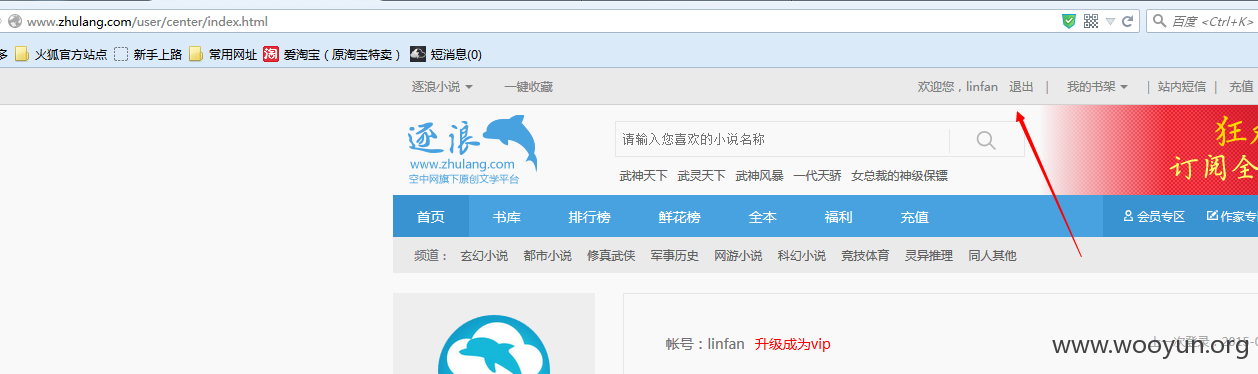Open the 同人其他 channel
Viewport: 1258px width, 374px height.
992,256
